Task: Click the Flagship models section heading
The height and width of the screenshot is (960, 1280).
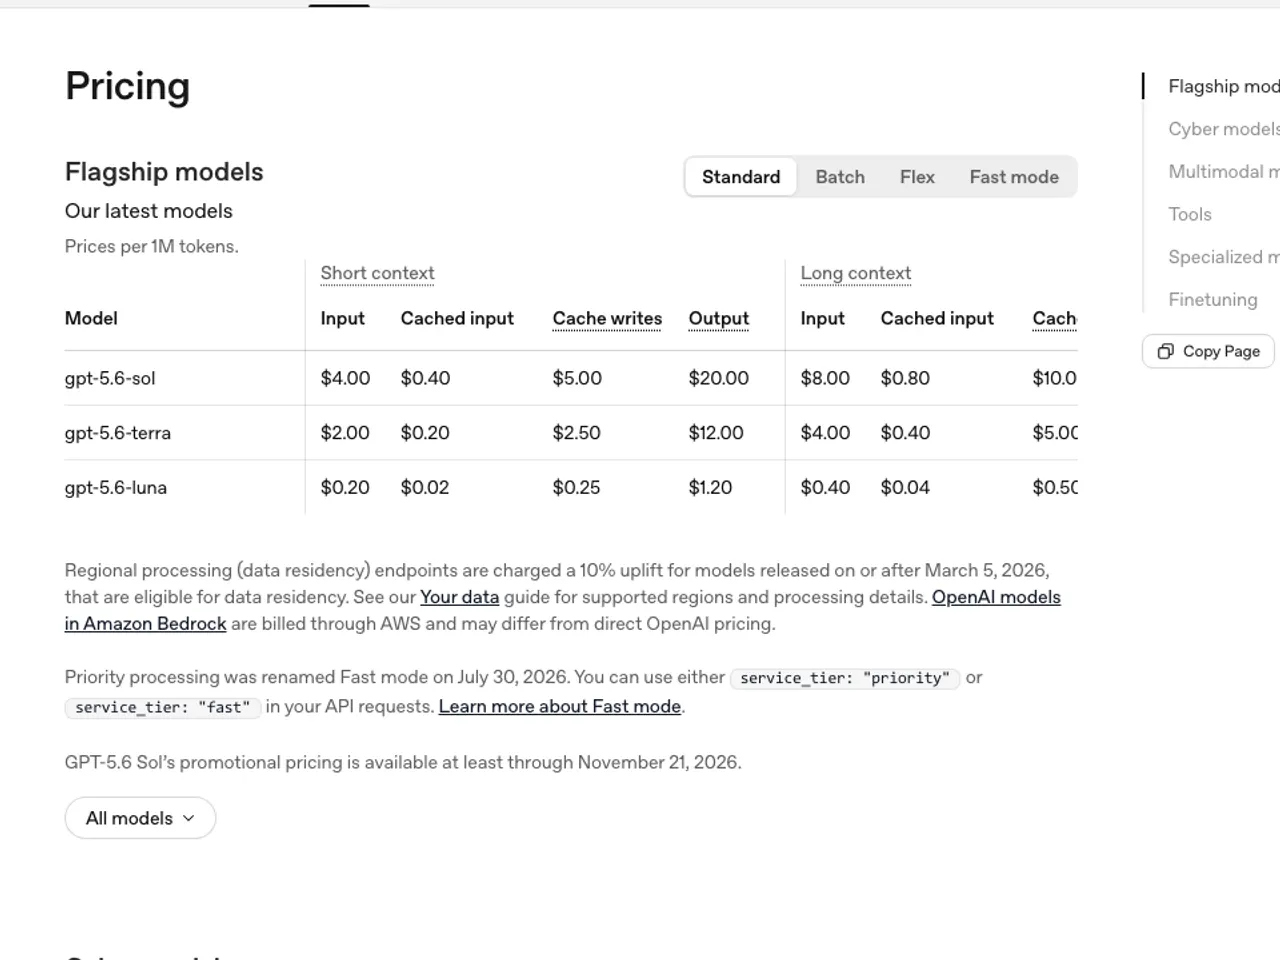Action: (164, 172)
